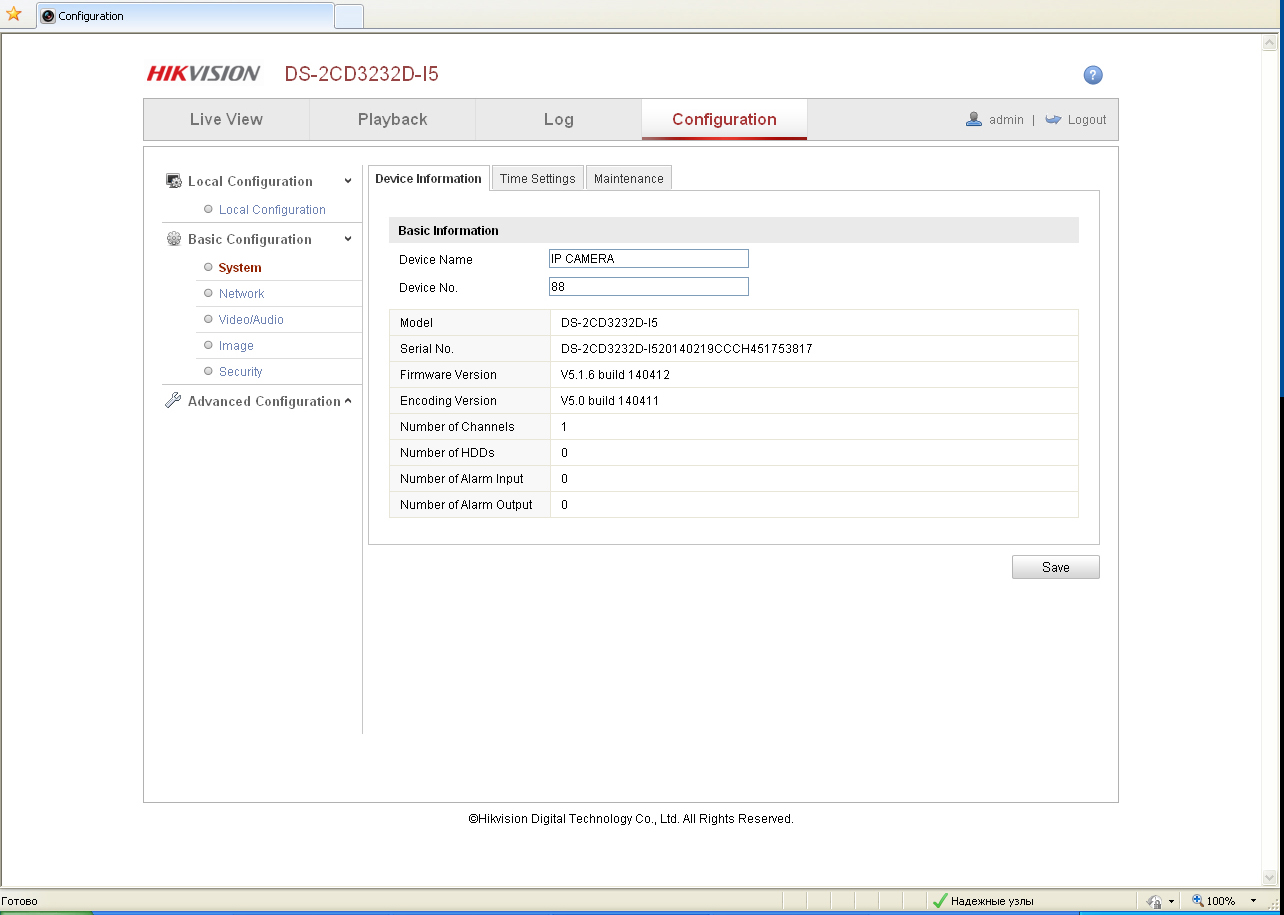Open the Security settings link
Image resolution: width=1284 pixels, height=915 pixels.
(240, 372)
